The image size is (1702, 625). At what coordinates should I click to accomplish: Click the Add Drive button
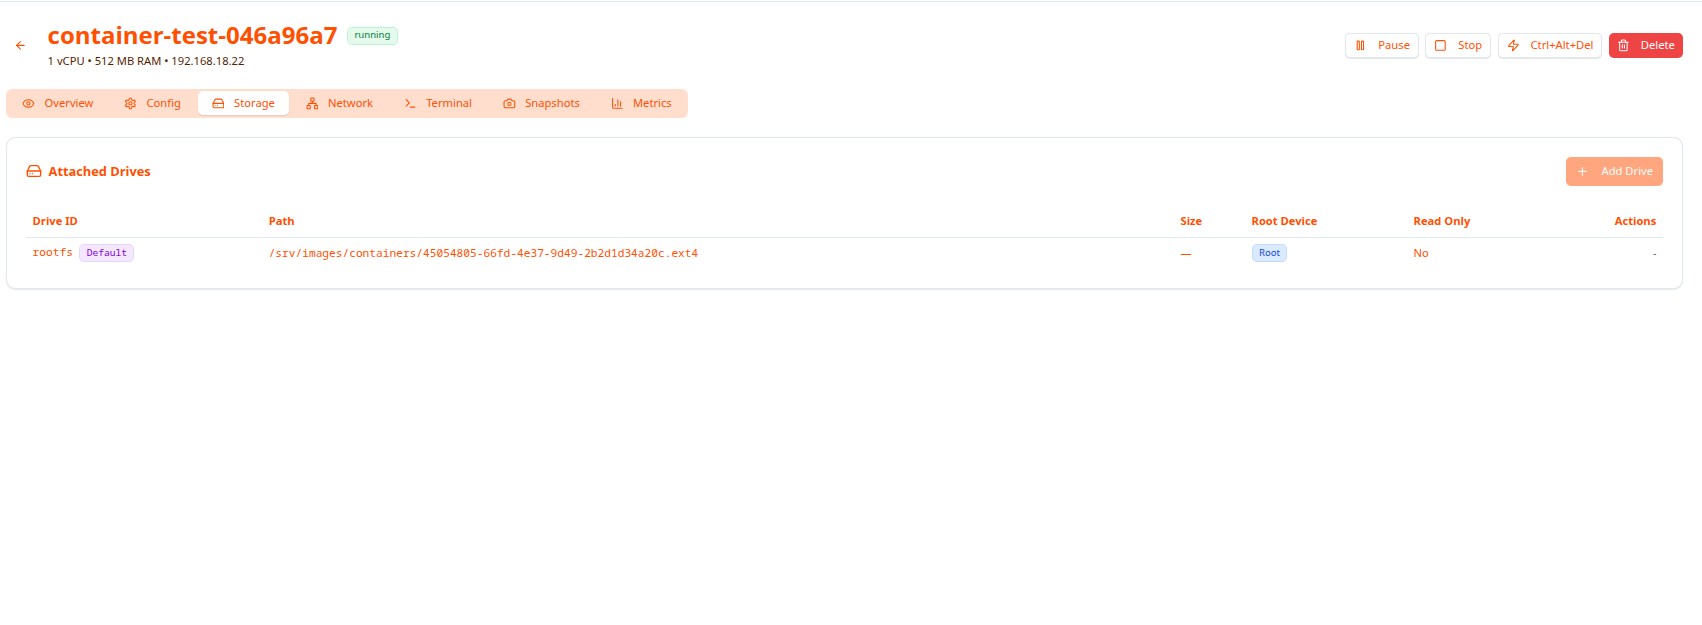point(1614,172)
